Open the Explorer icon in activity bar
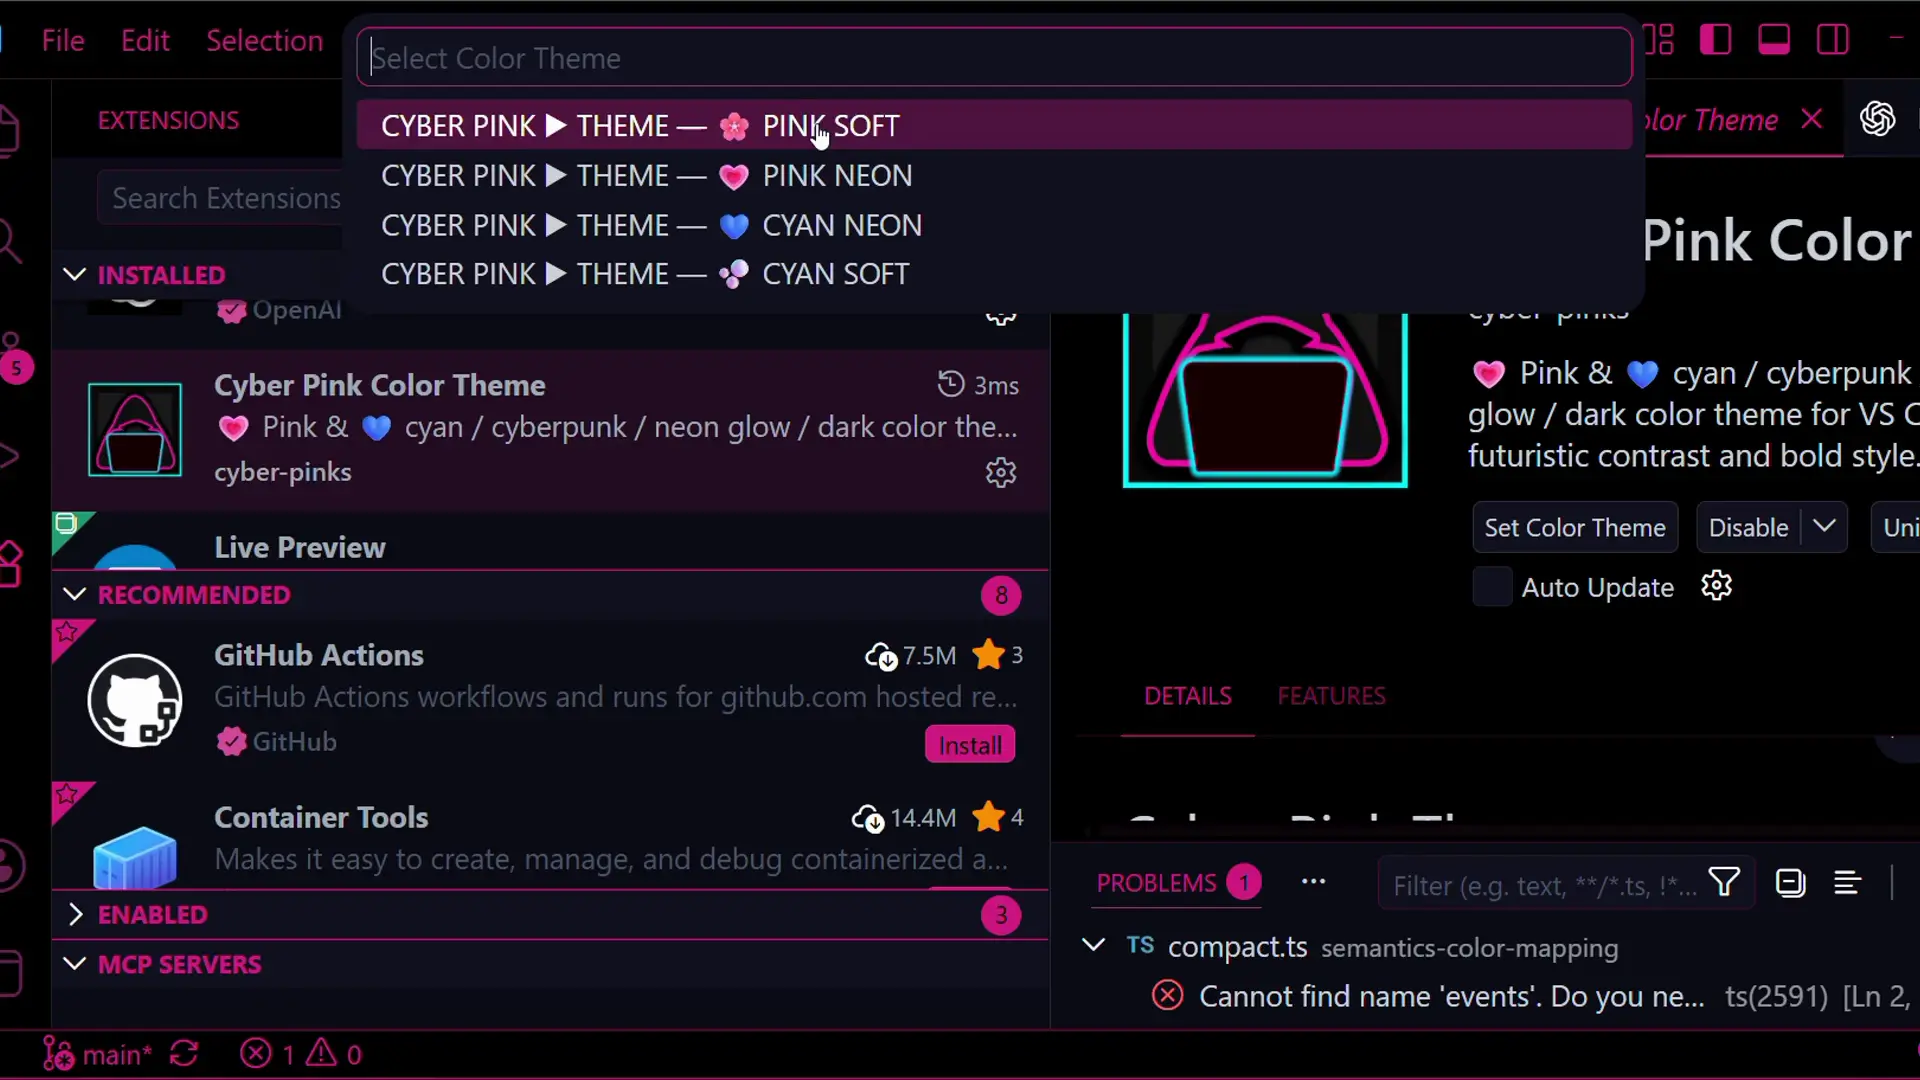1920x1080 pixels. 10,130
